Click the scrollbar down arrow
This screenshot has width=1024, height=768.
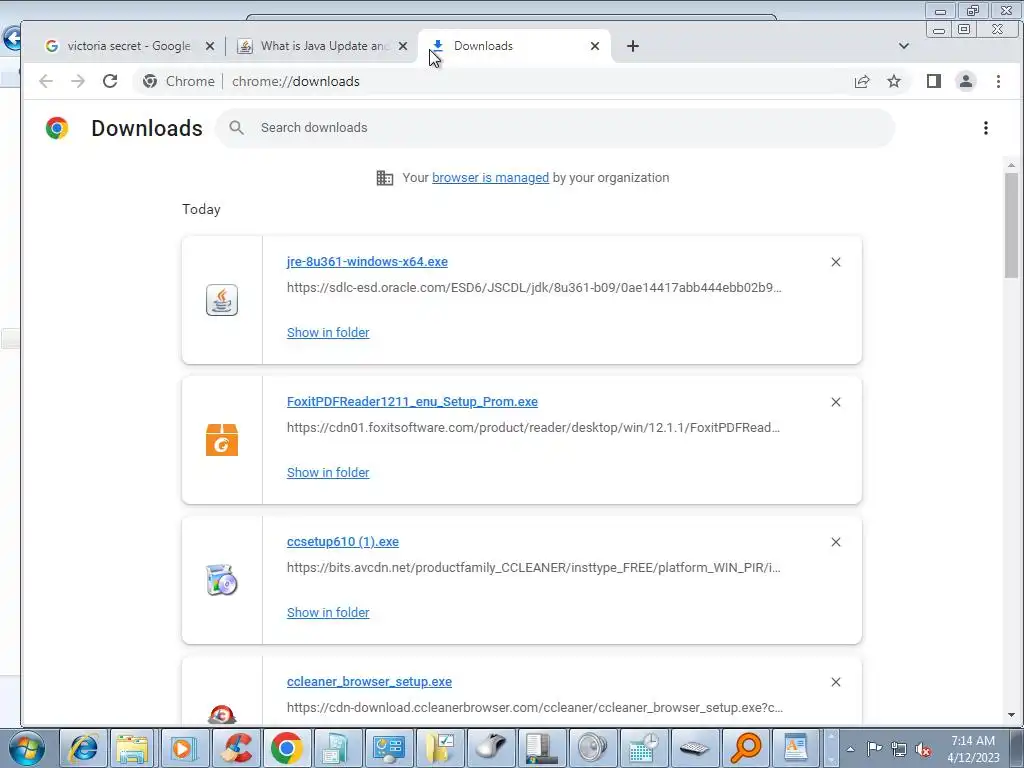(1012, 715)
